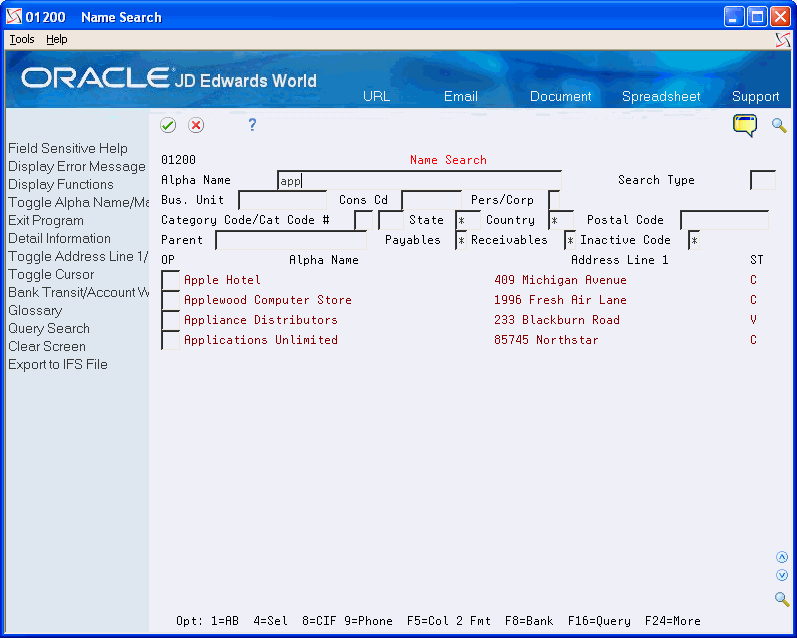Click Export to IFS File in the sidebar
Viewport: 797px width, 638px height.
(57, 364)
